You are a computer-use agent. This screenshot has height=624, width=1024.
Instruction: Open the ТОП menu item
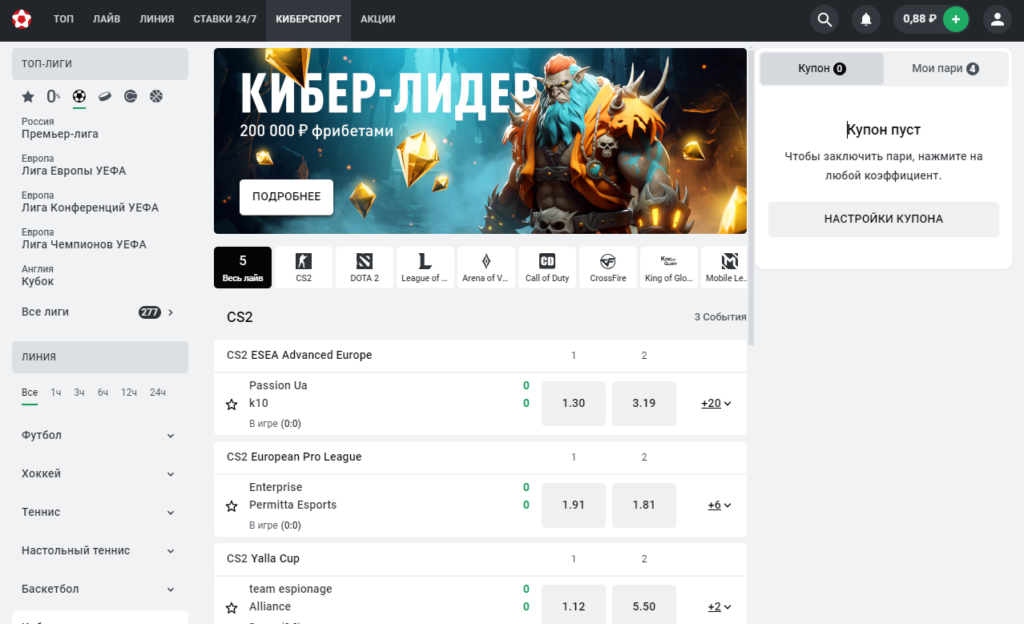(63, 19)
